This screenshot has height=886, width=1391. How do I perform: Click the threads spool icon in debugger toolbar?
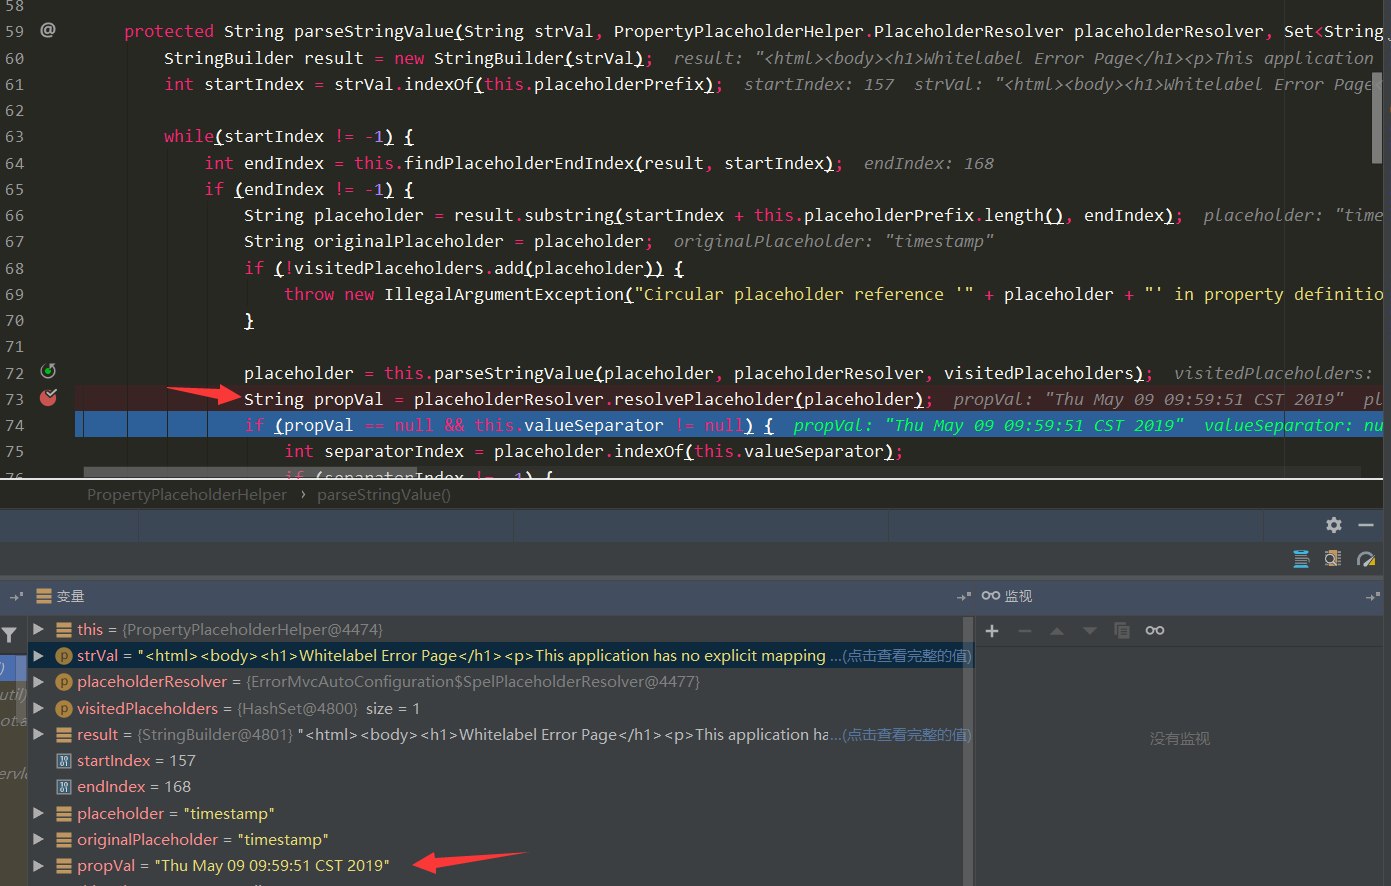(1301, 559)
